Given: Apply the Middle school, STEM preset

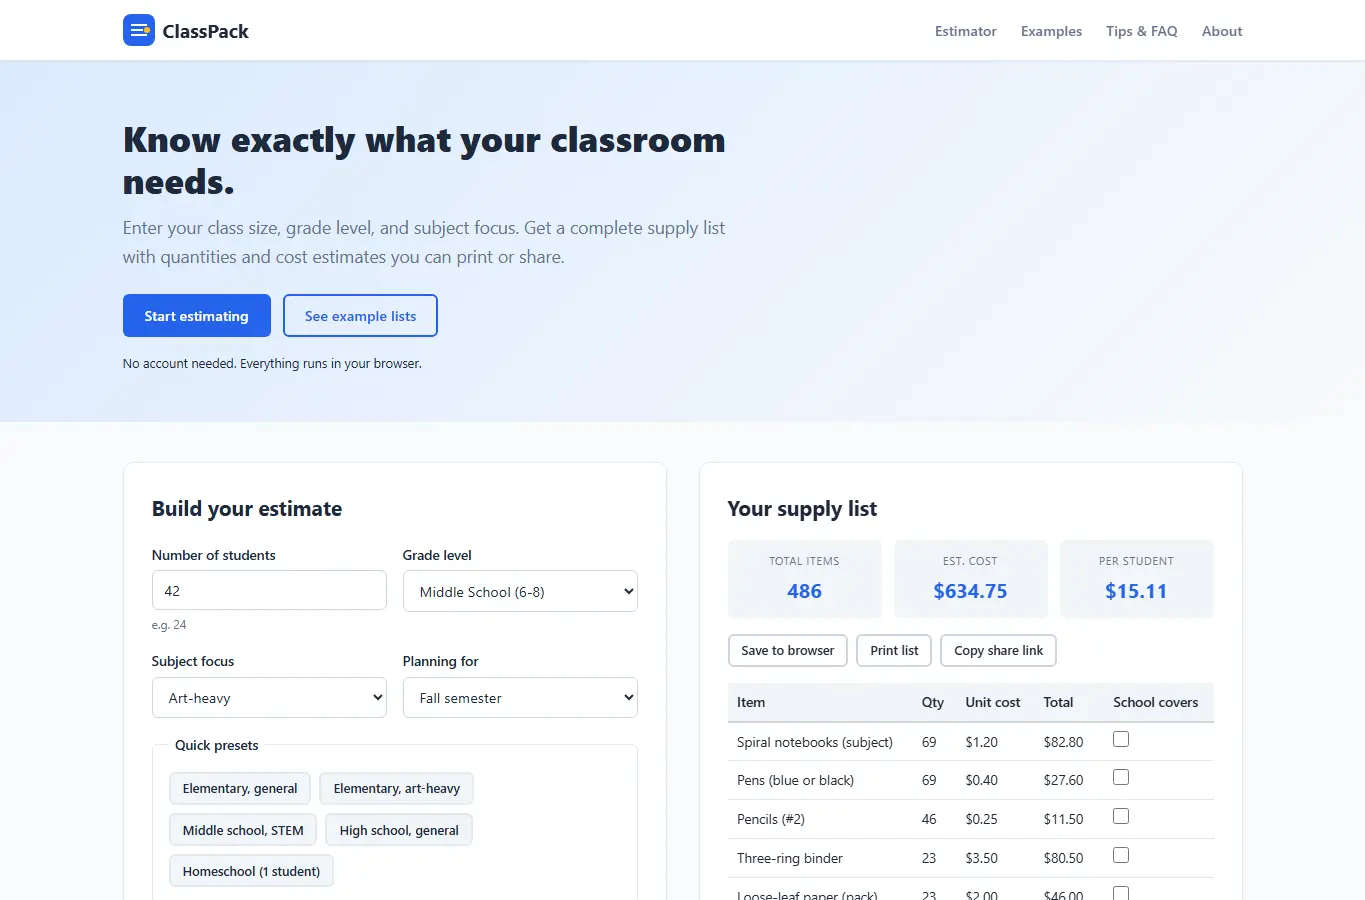Looking at the screenshot, I should pos(243,830).
